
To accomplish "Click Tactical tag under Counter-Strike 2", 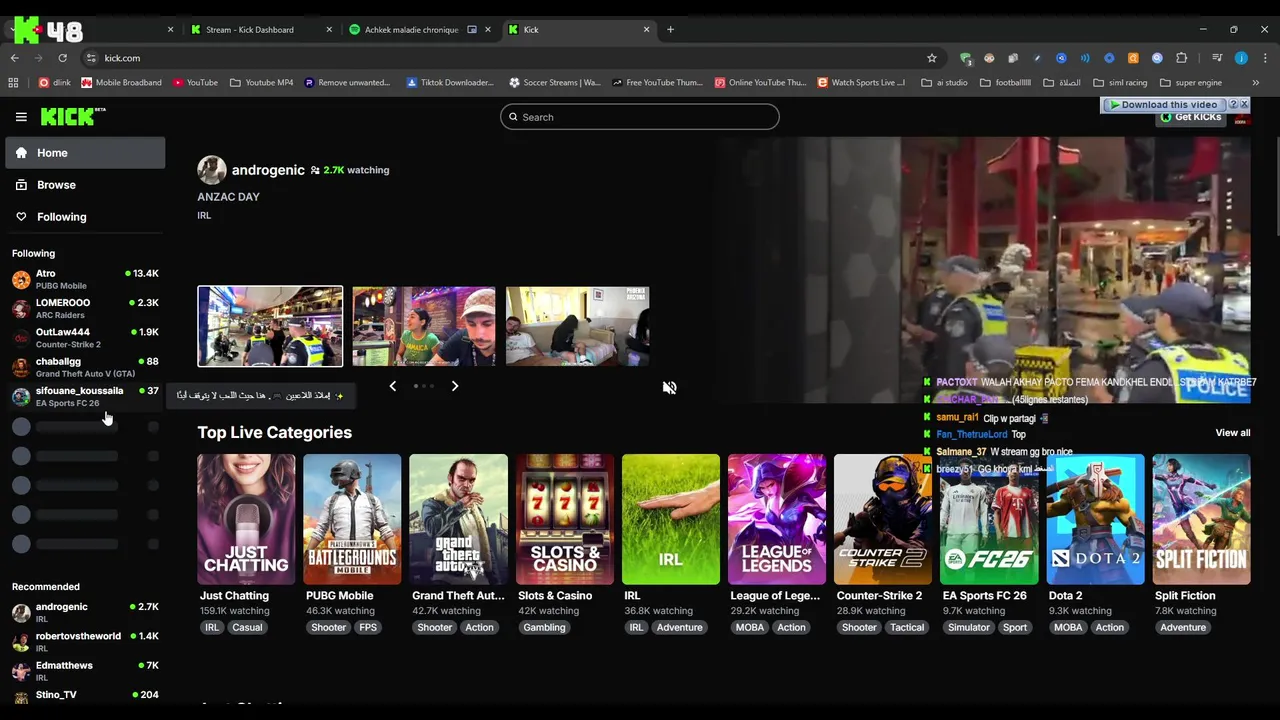I will pos(907,628).
